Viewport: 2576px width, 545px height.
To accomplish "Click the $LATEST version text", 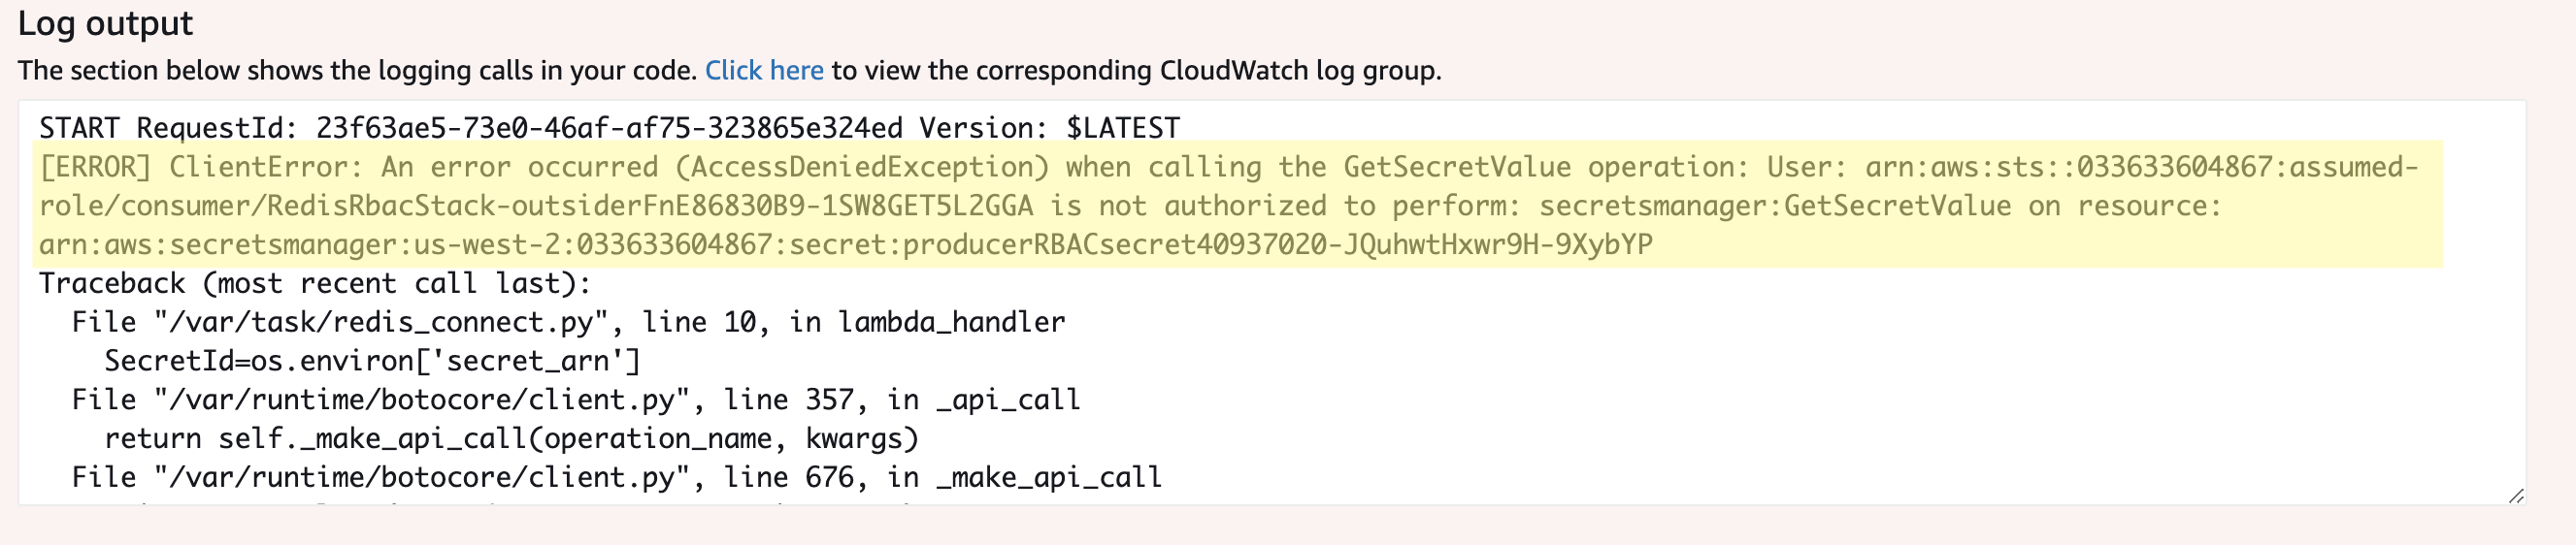I will (1123, 128).
